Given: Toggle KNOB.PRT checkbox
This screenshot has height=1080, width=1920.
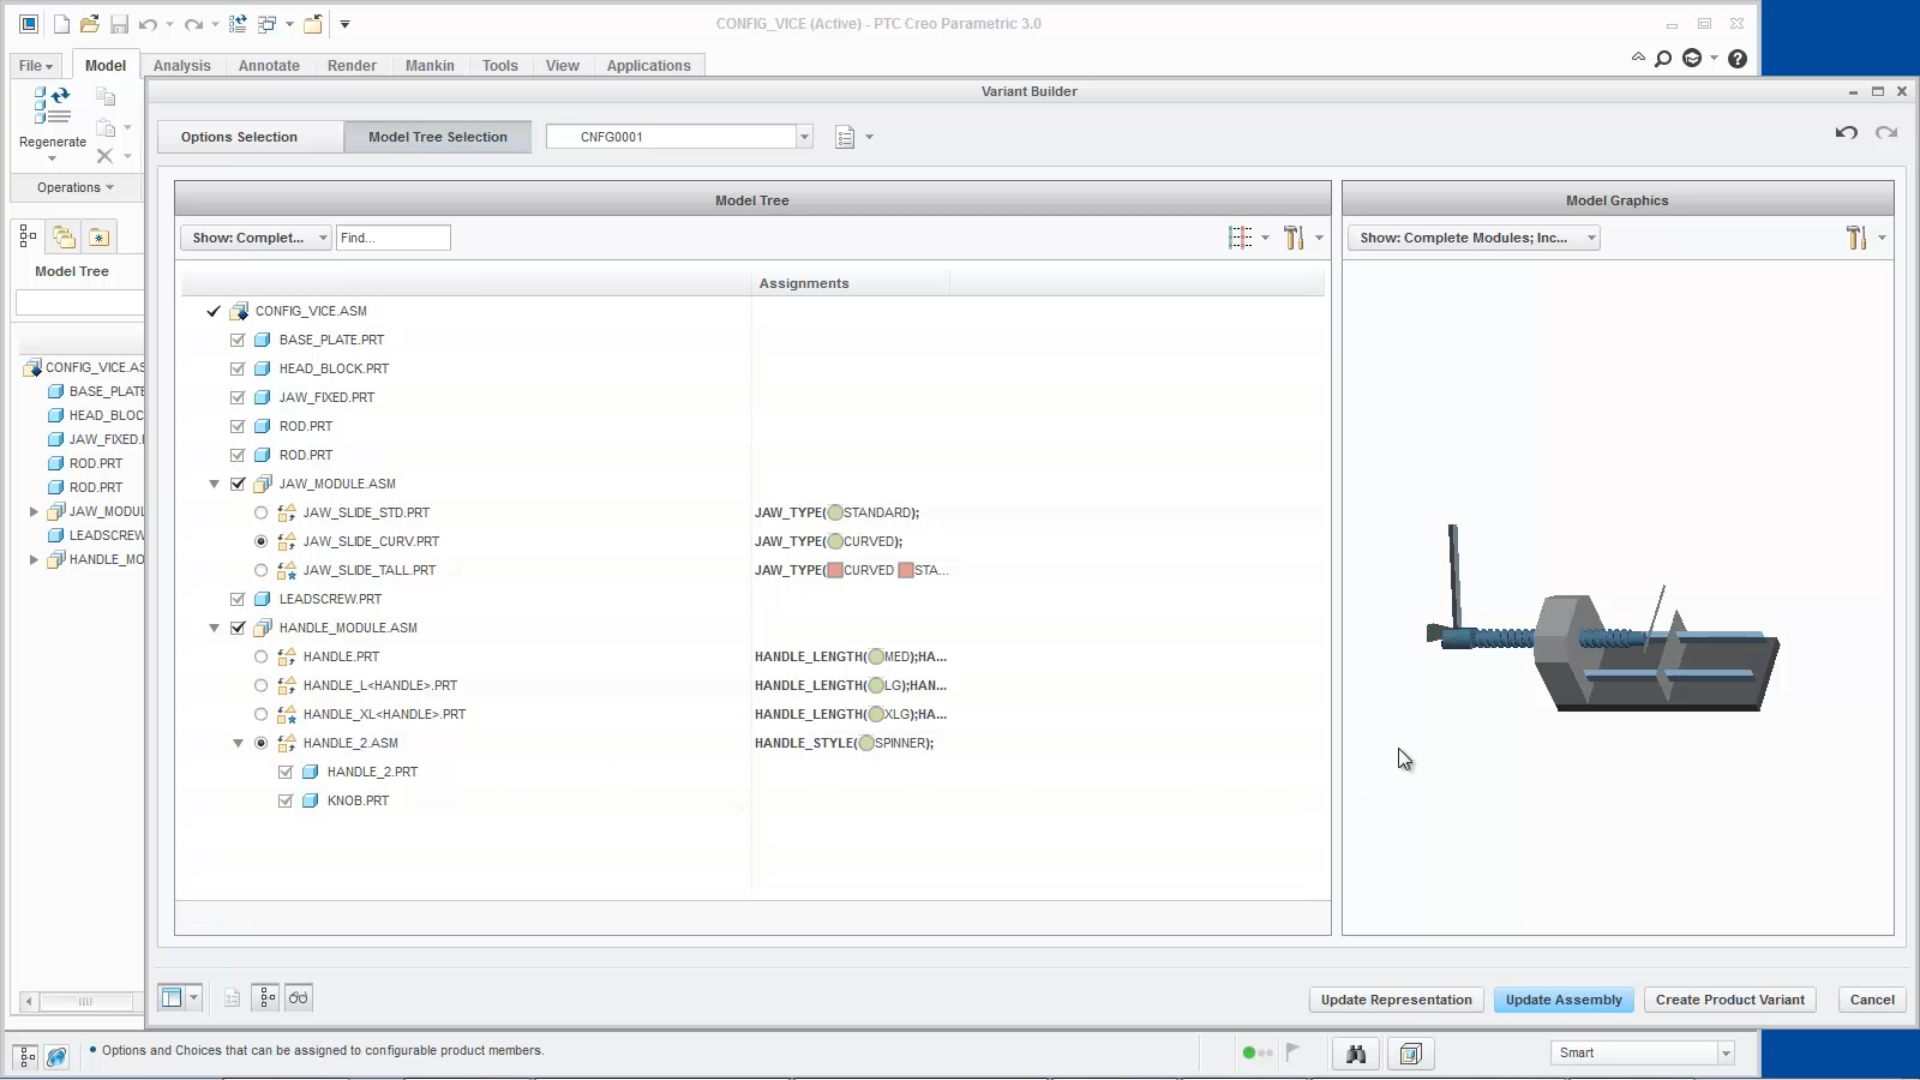Looking at the screenshot, I should (x=285, y=801).
